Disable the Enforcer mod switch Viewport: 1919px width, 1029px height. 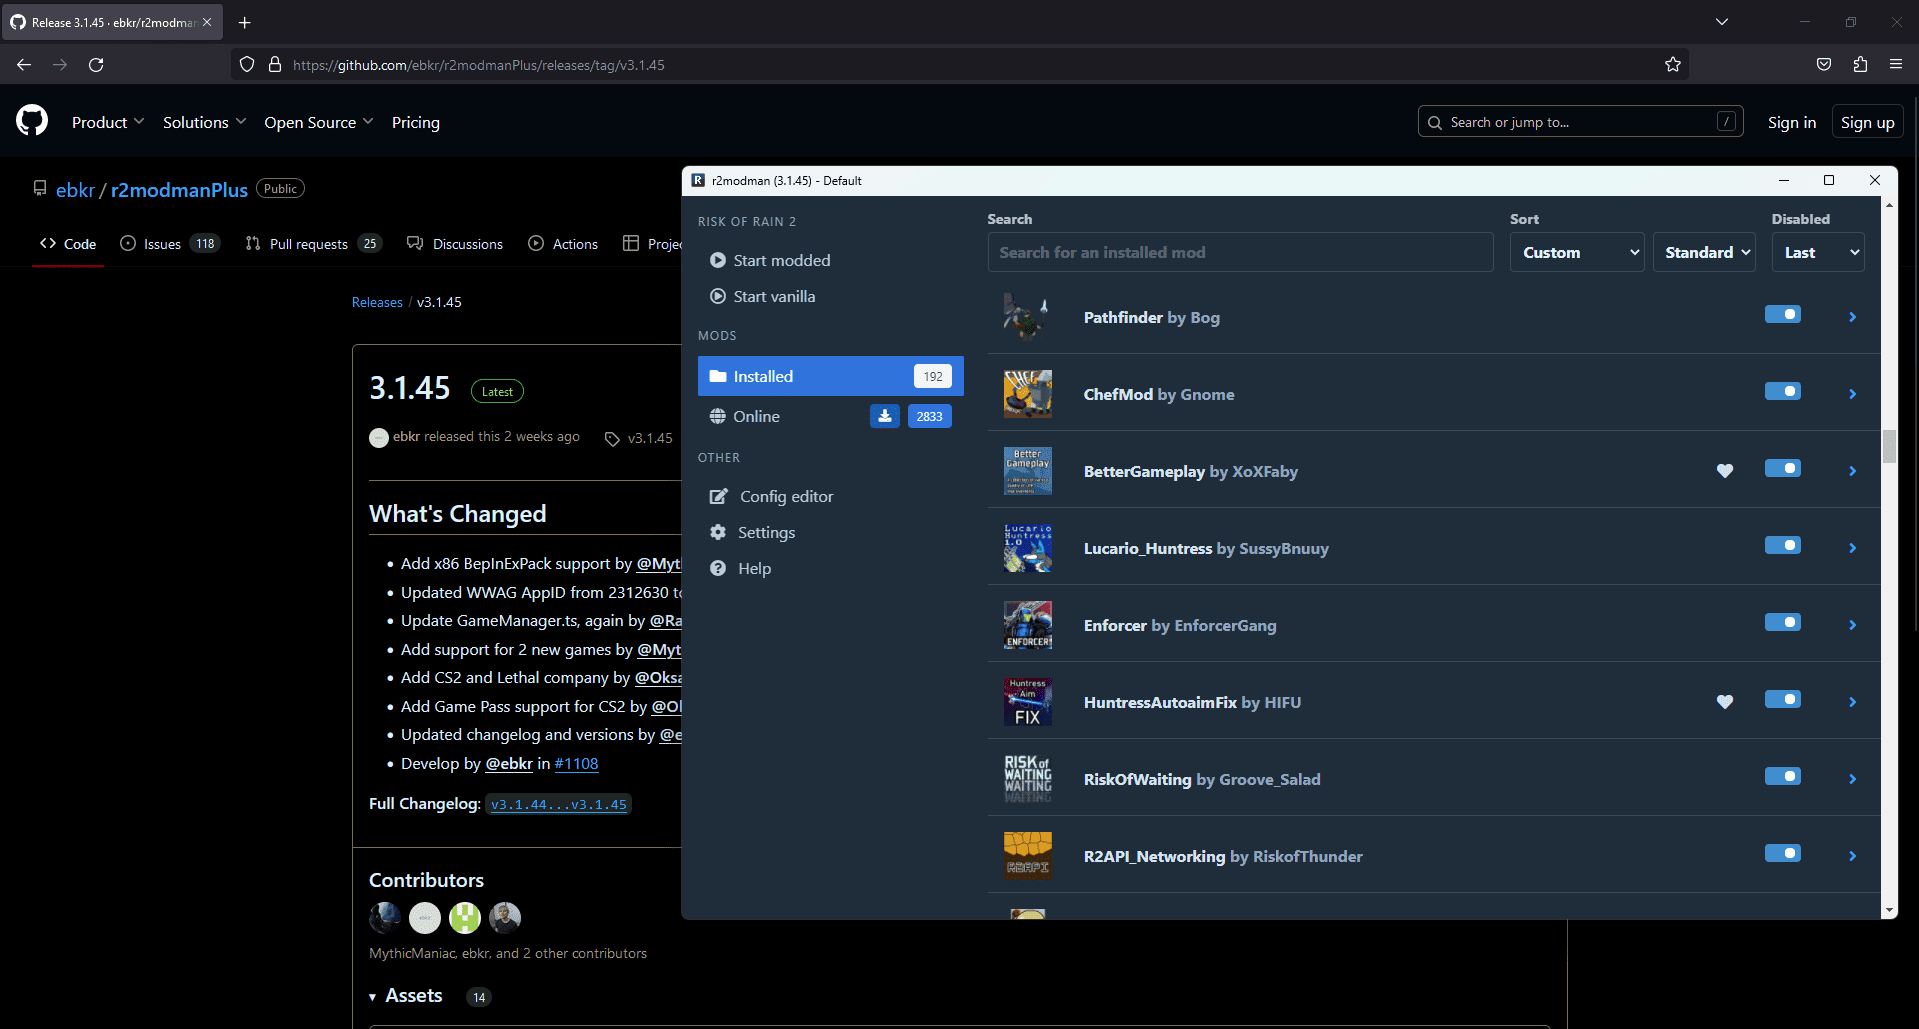(x=1782, y=622)
